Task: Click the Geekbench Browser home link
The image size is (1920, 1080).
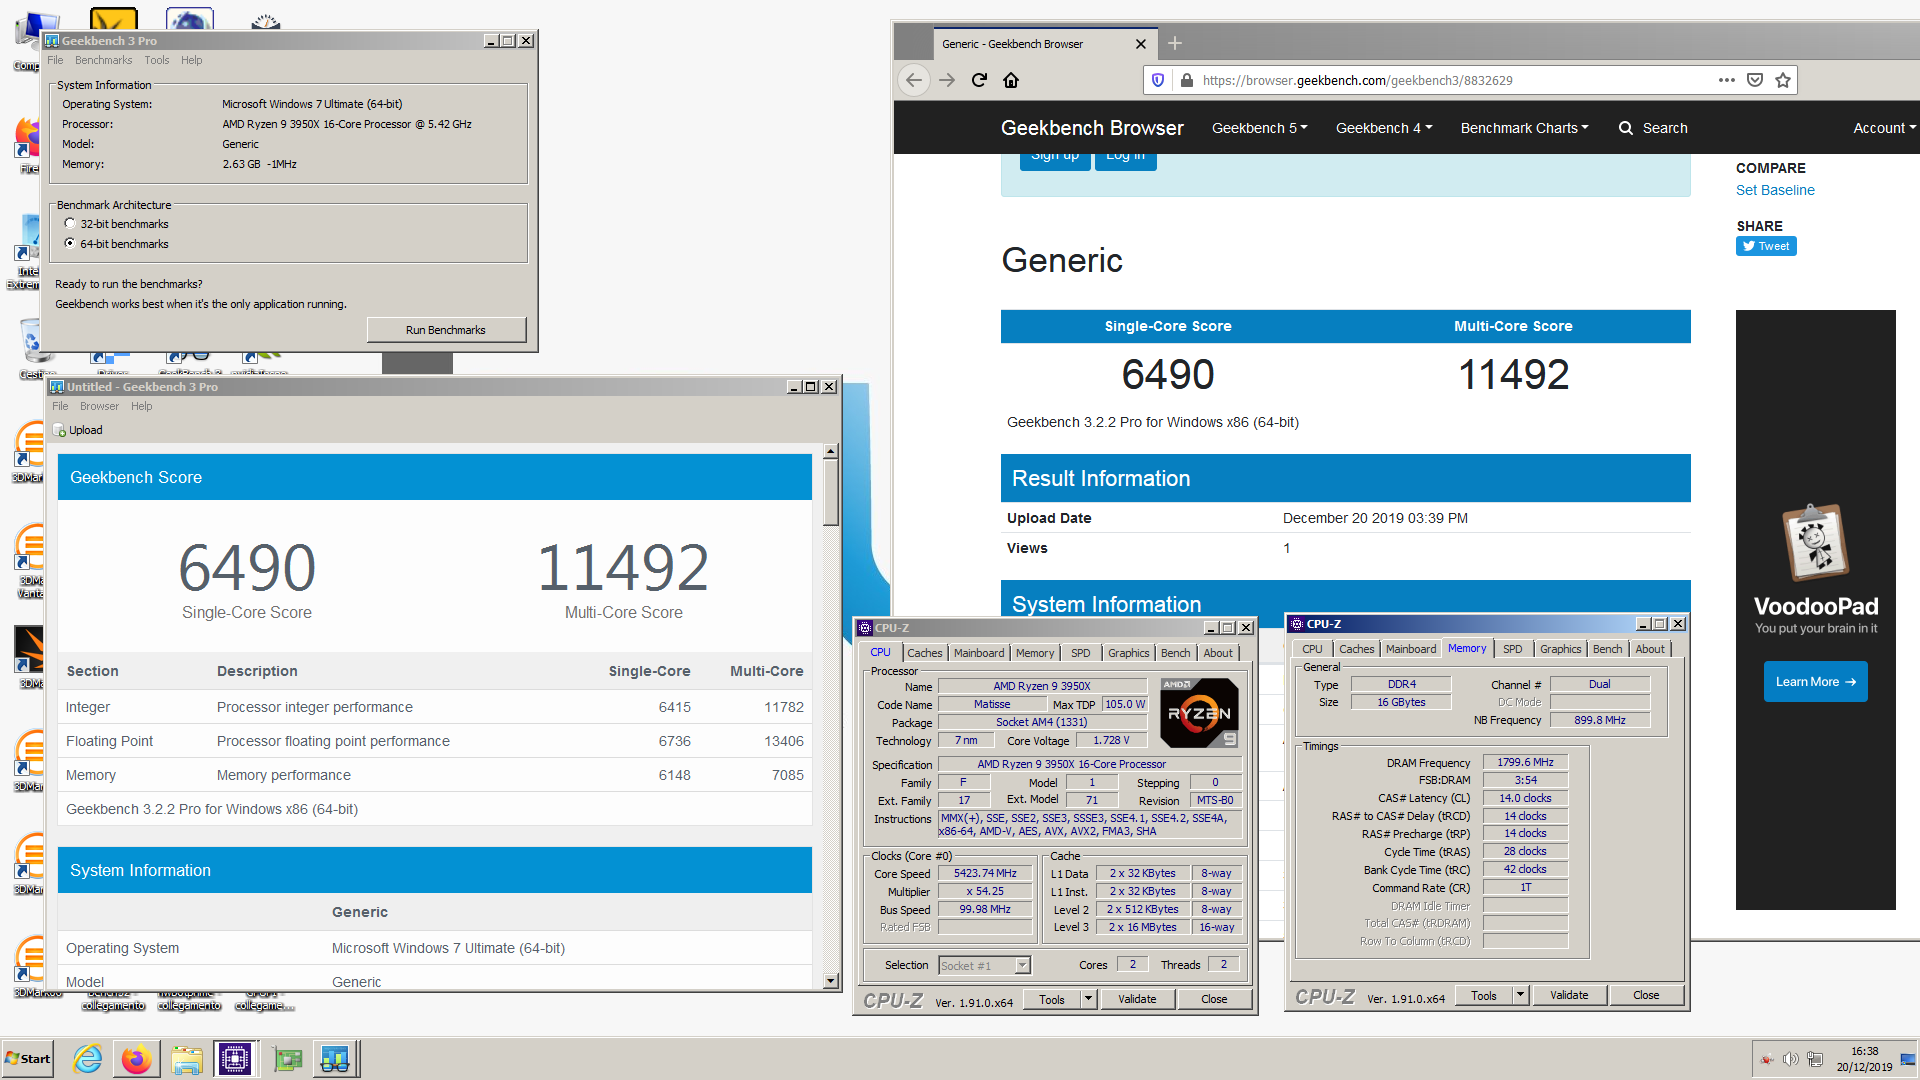Action: pyautogui.click(x=1092, y=128)
